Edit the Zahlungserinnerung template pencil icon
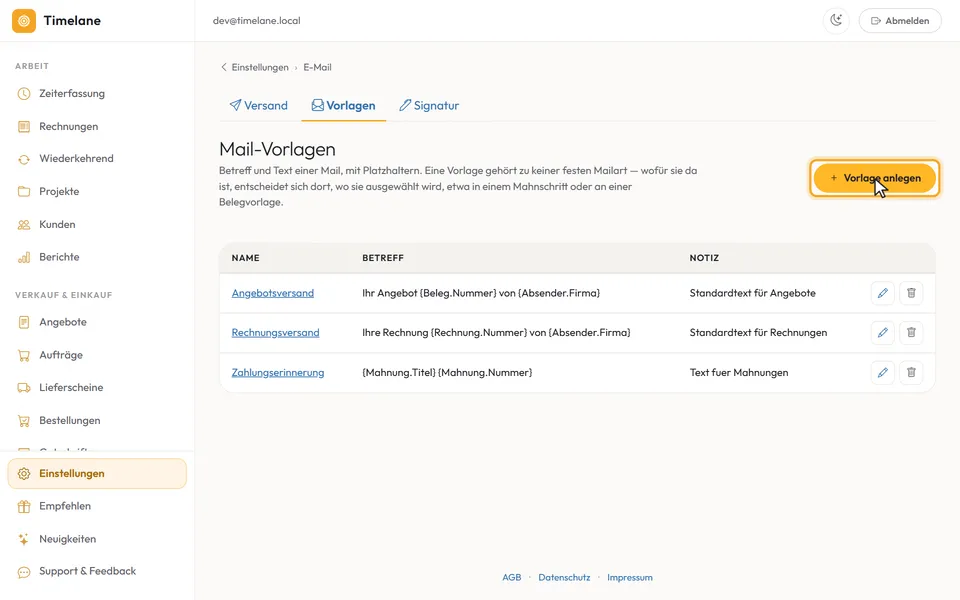The image size is (960, 600). point(882,372)
